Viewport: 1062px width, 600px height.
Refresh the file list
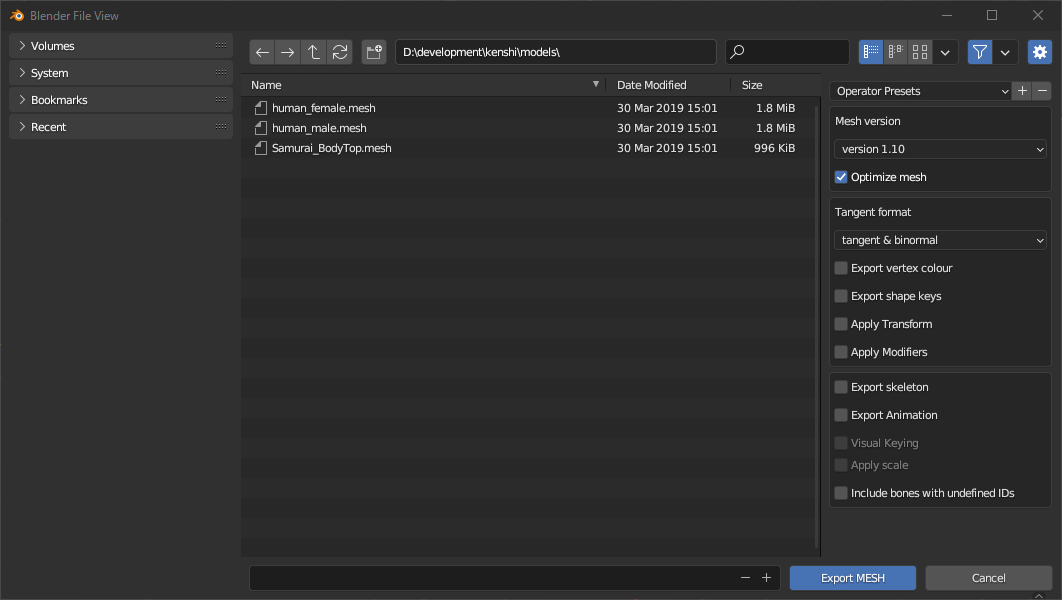point(339,52)
